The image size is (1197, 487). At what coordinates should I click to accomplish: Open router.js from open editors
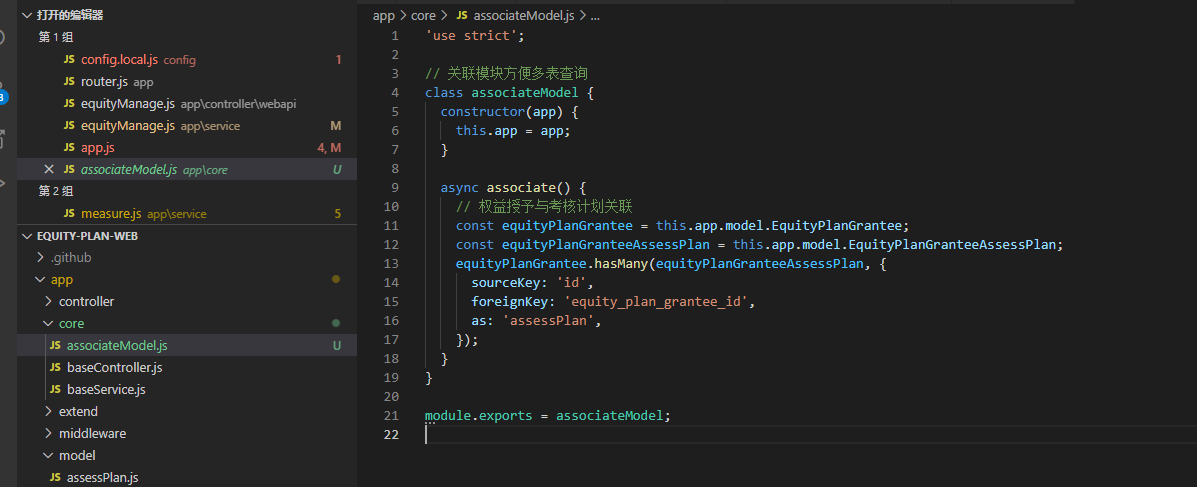(104, 81)
